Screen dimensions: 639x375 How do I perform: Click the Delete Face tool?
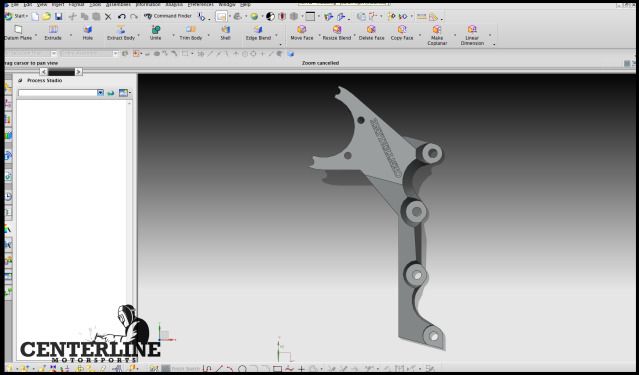point(371,33)
